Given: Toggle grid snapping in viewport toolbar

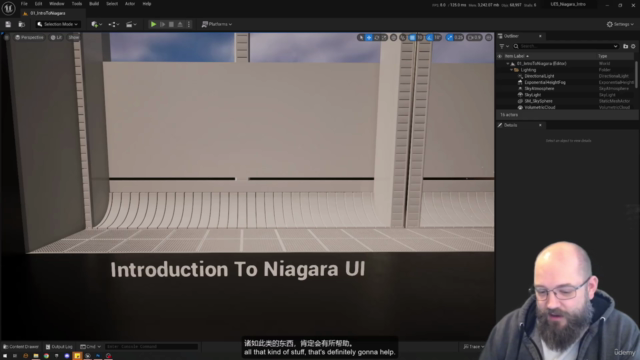Looking at the screenshot, I should [x=412, y=38].
